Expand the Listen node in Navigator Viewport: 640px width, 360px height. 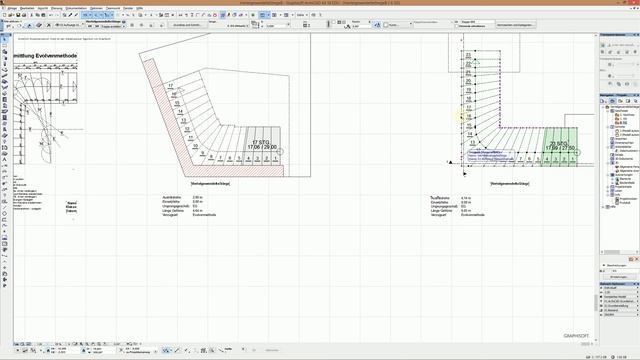pos(608,191)
